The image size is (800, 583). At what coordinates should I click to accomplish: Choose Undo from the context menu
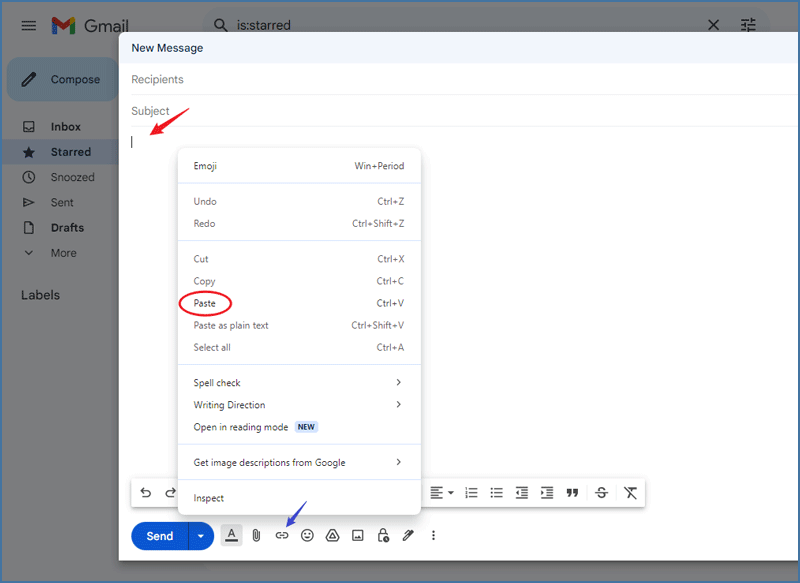299,201
